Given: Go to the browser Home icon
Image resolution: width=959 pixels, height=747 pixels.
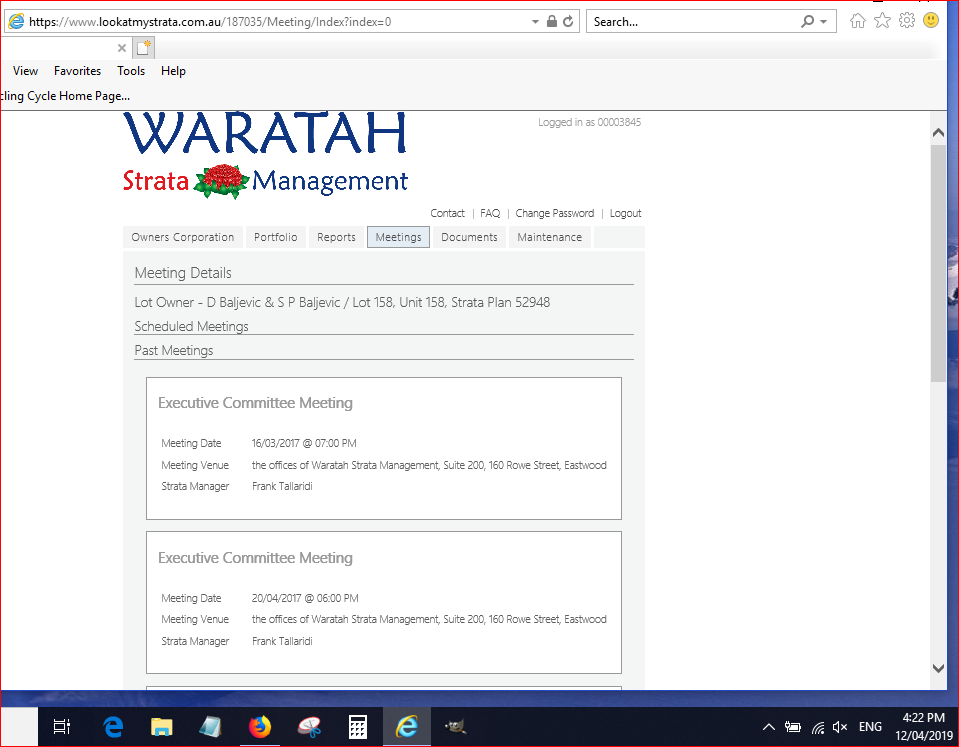Looking at the screenshot, I should click(857, 21).
